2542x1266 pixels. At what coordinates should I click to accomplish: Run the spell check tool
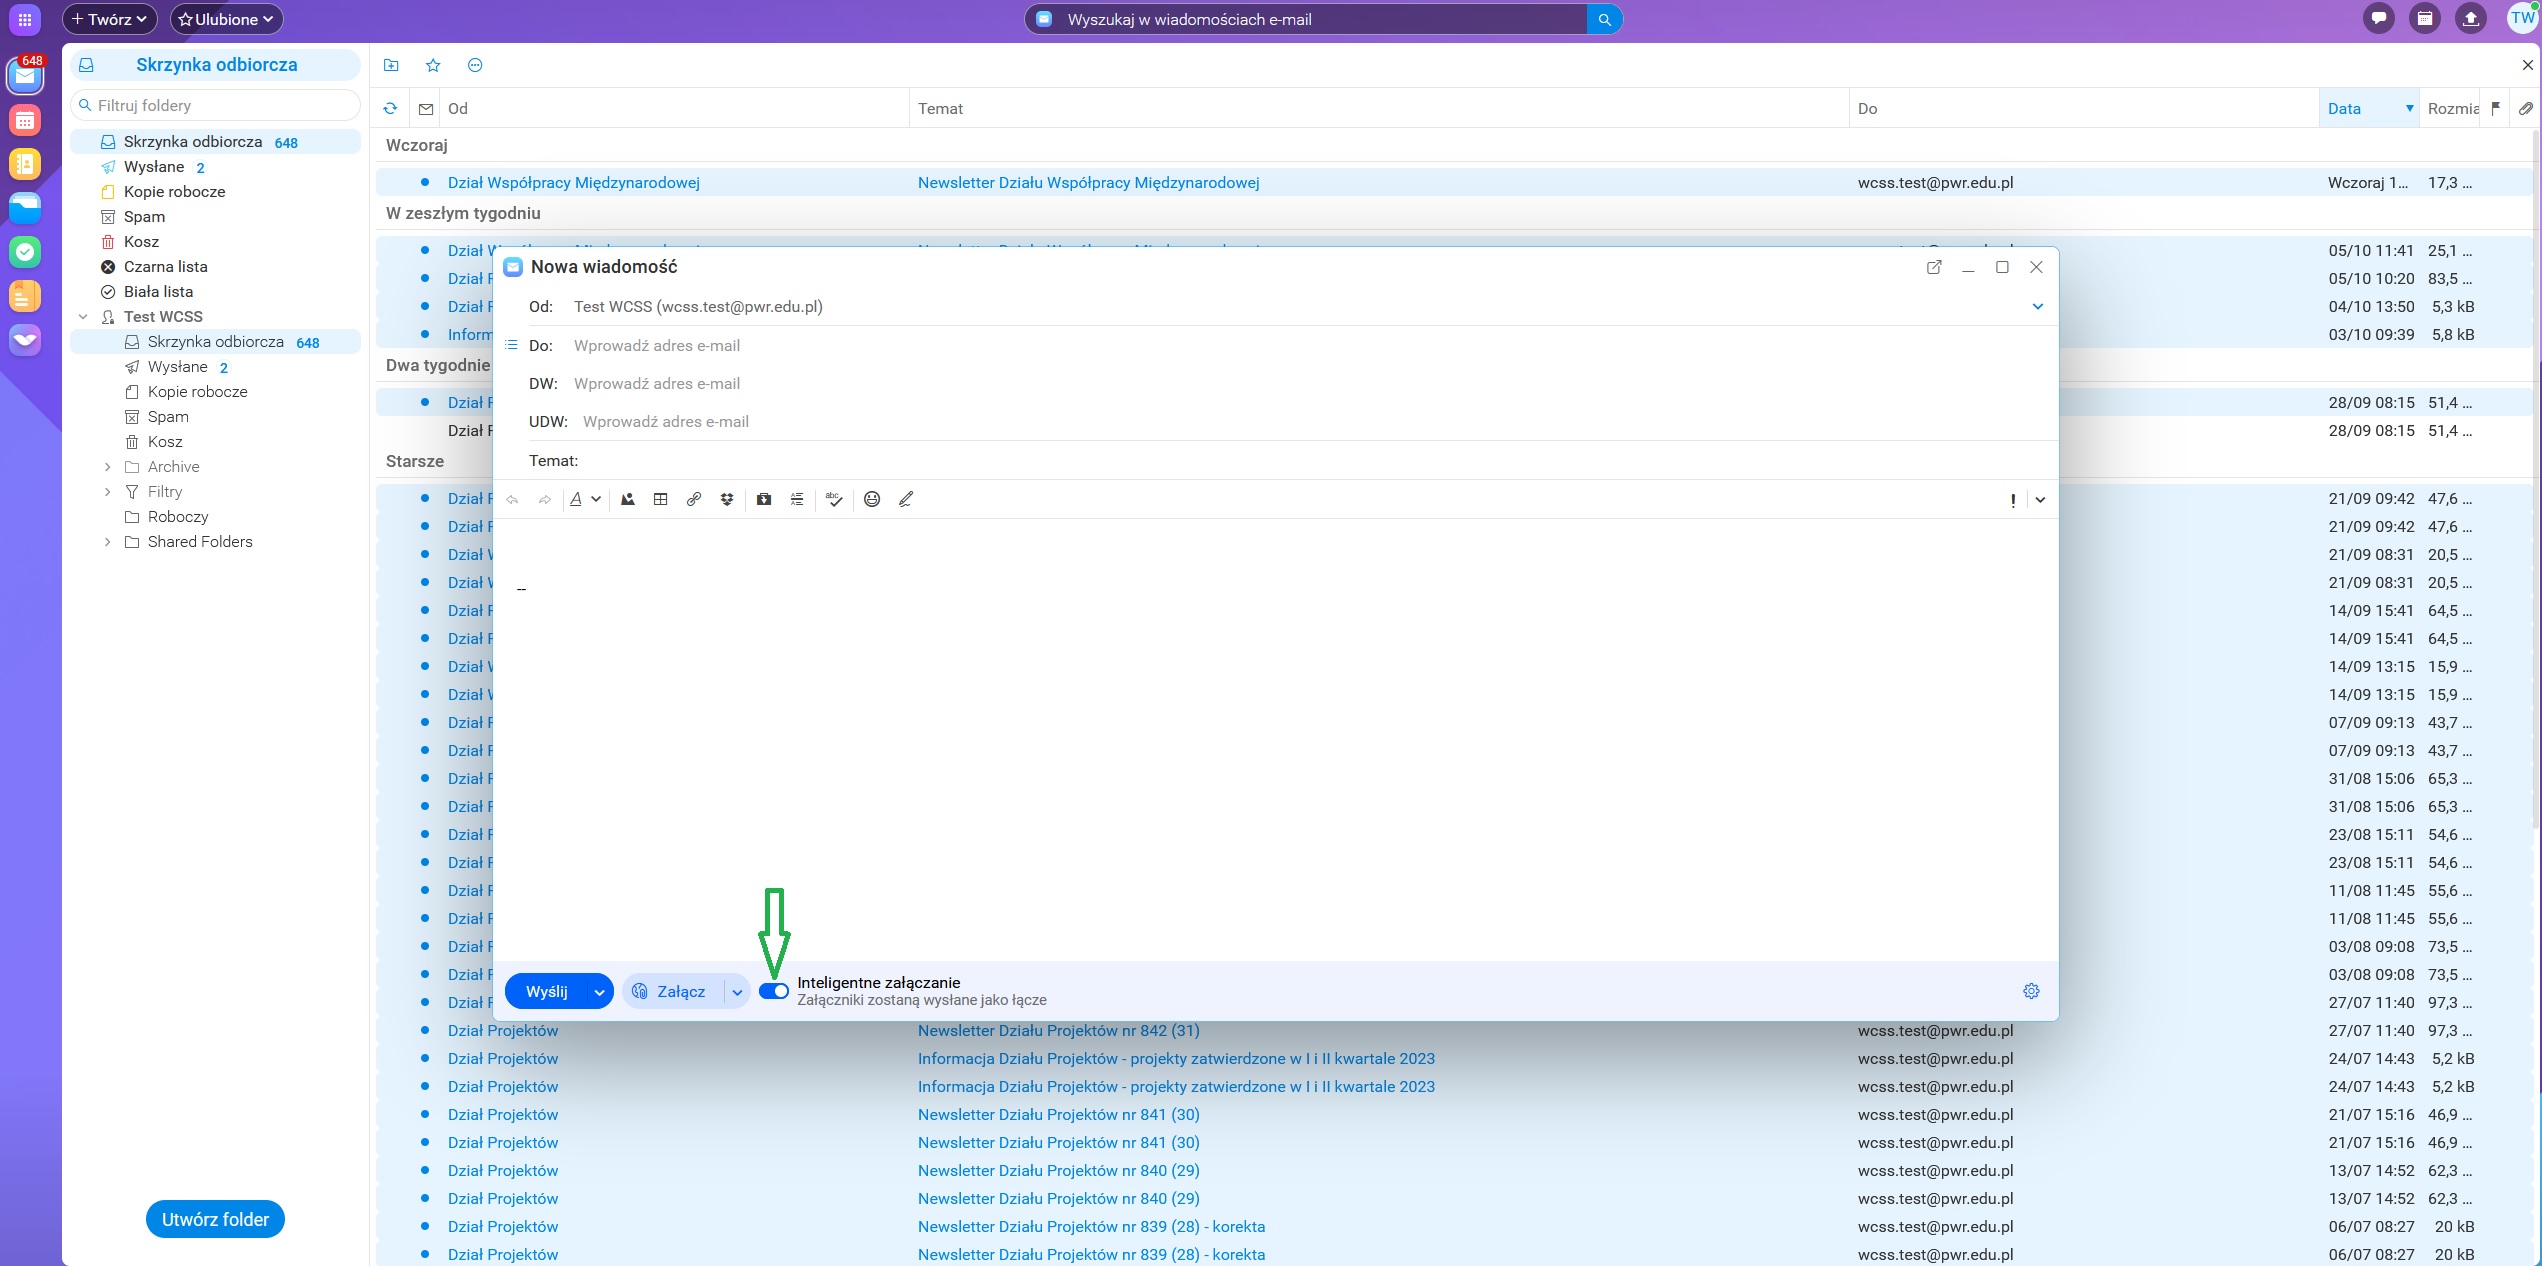834,499
